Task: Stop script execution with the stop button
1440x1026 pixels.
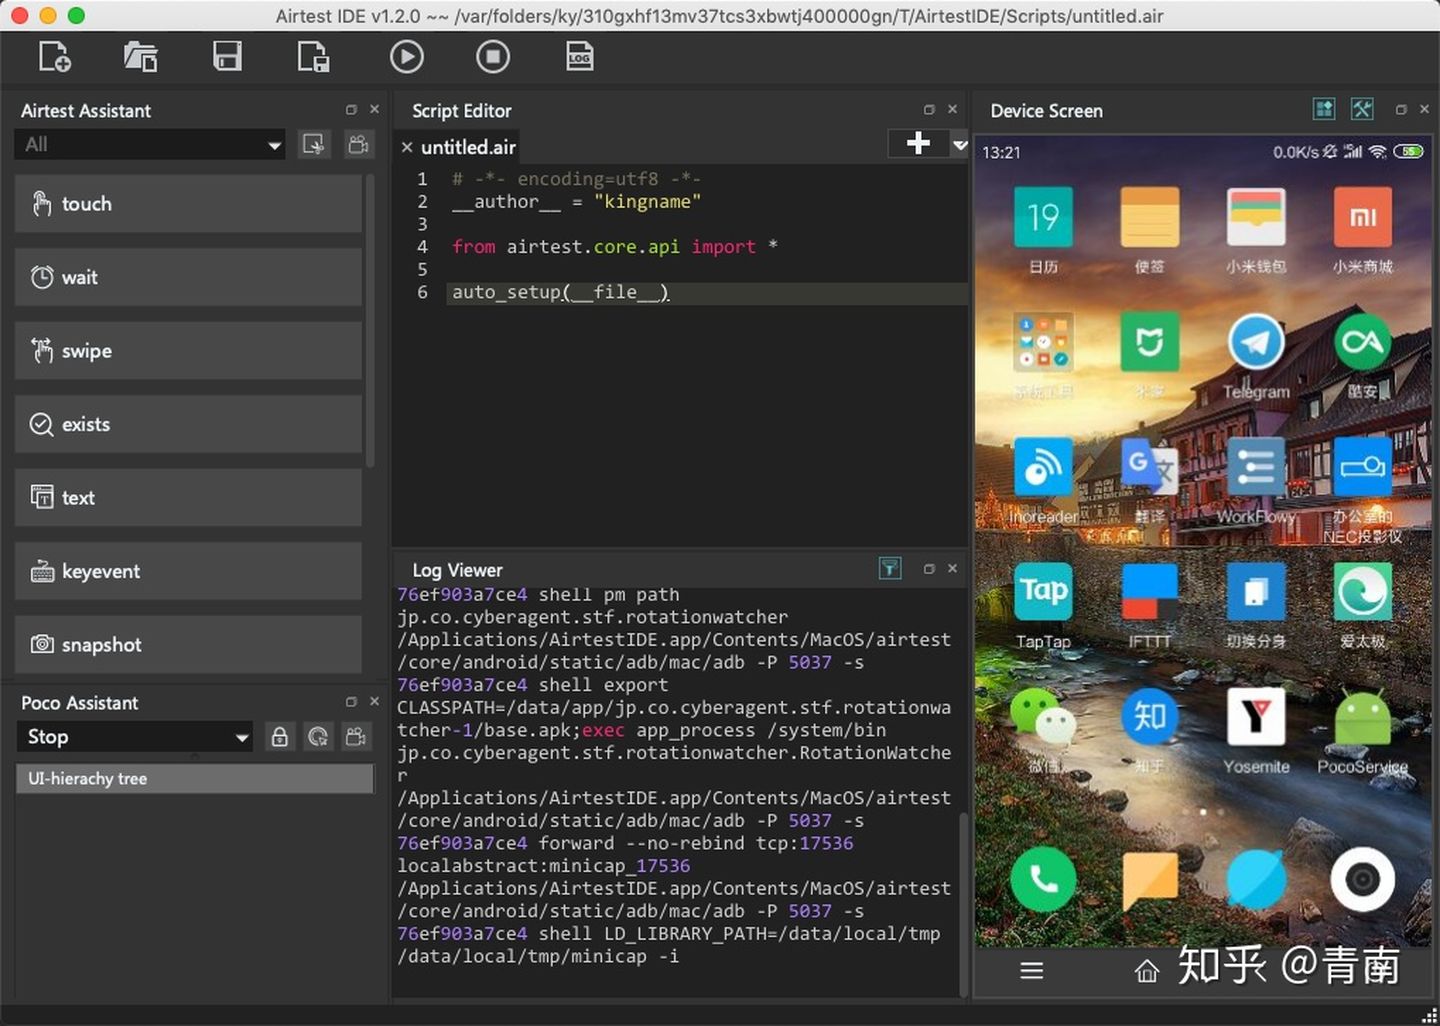Action: tap(493, 57)
